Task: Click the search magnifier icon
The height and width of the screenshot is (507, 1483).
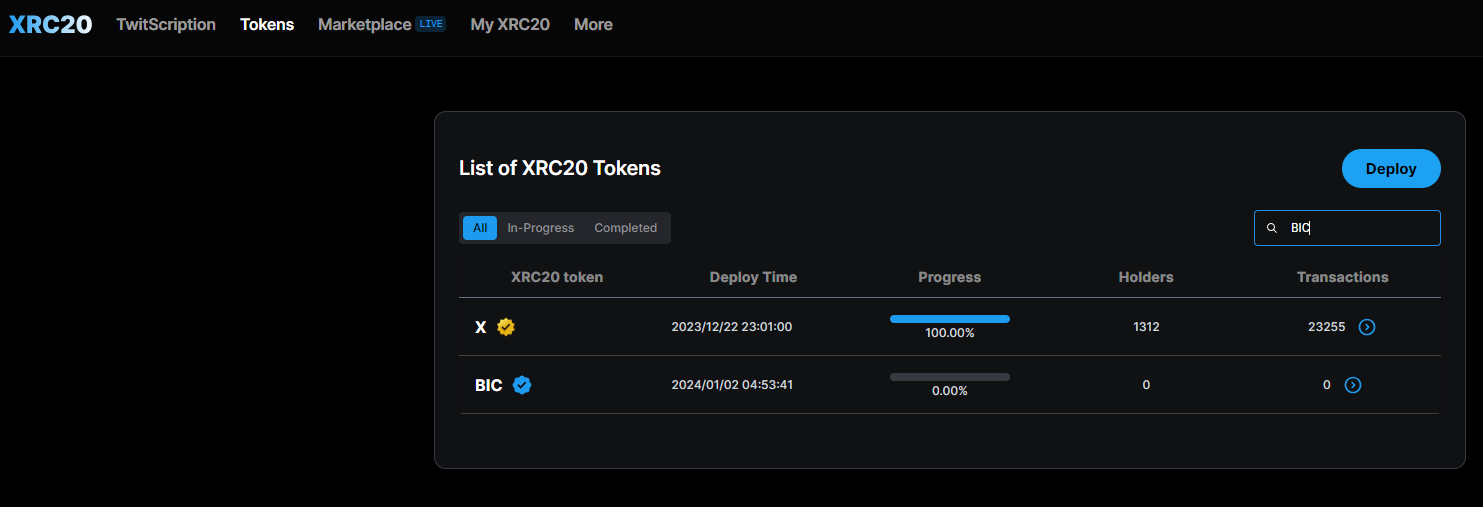Action: [1272, 228]
